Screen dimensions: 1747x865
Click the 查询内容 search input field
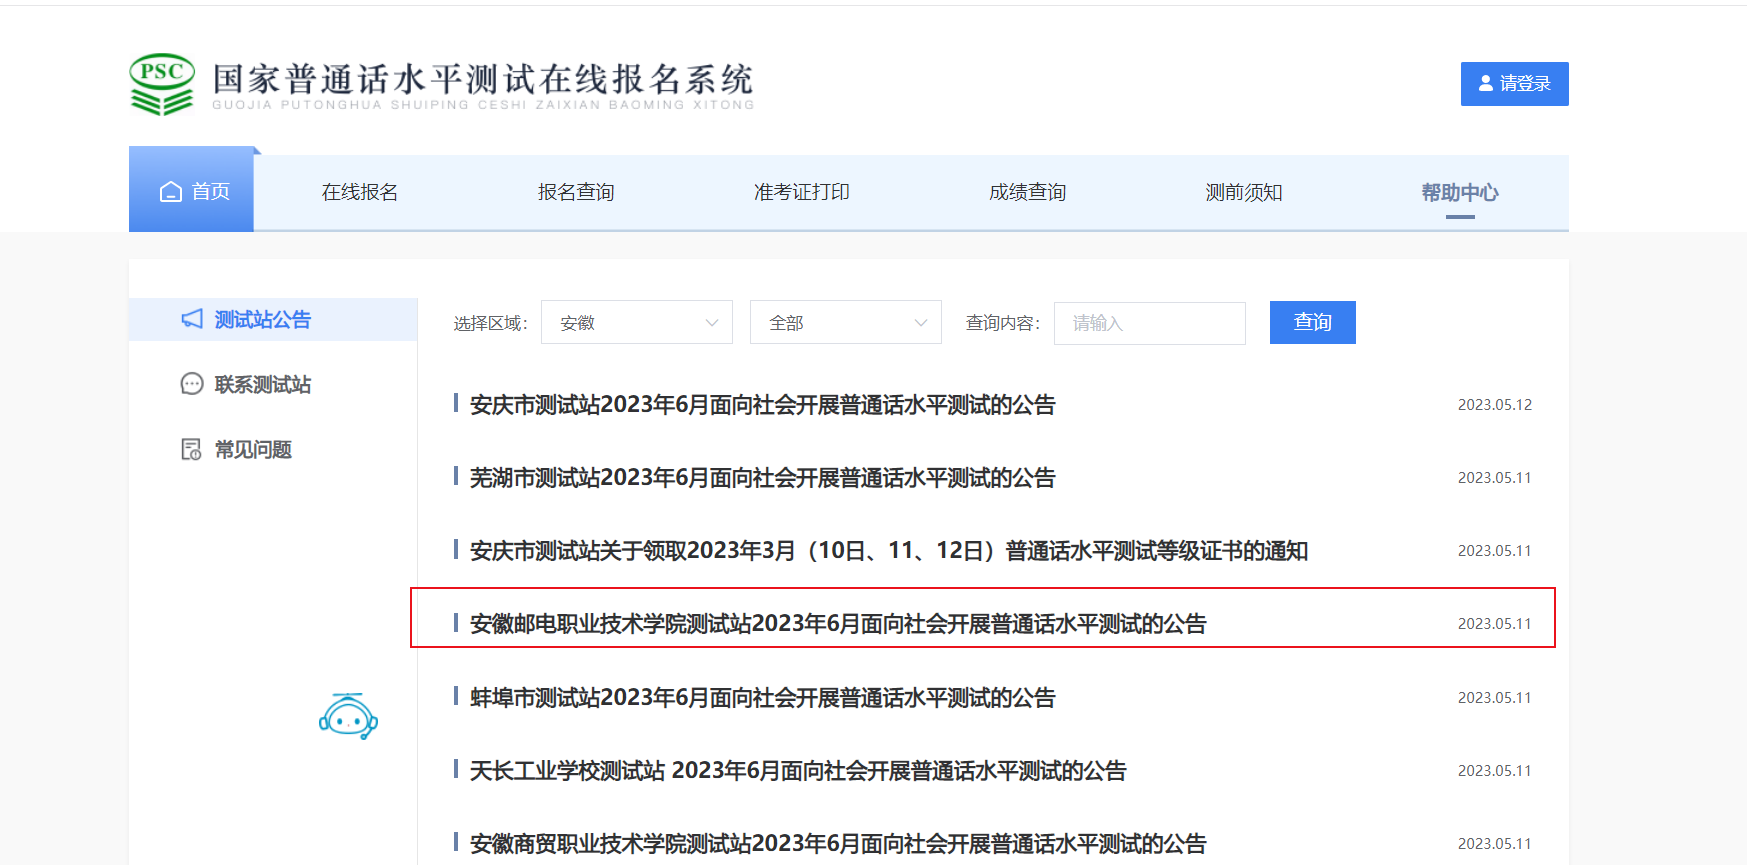click(1149, 323)
